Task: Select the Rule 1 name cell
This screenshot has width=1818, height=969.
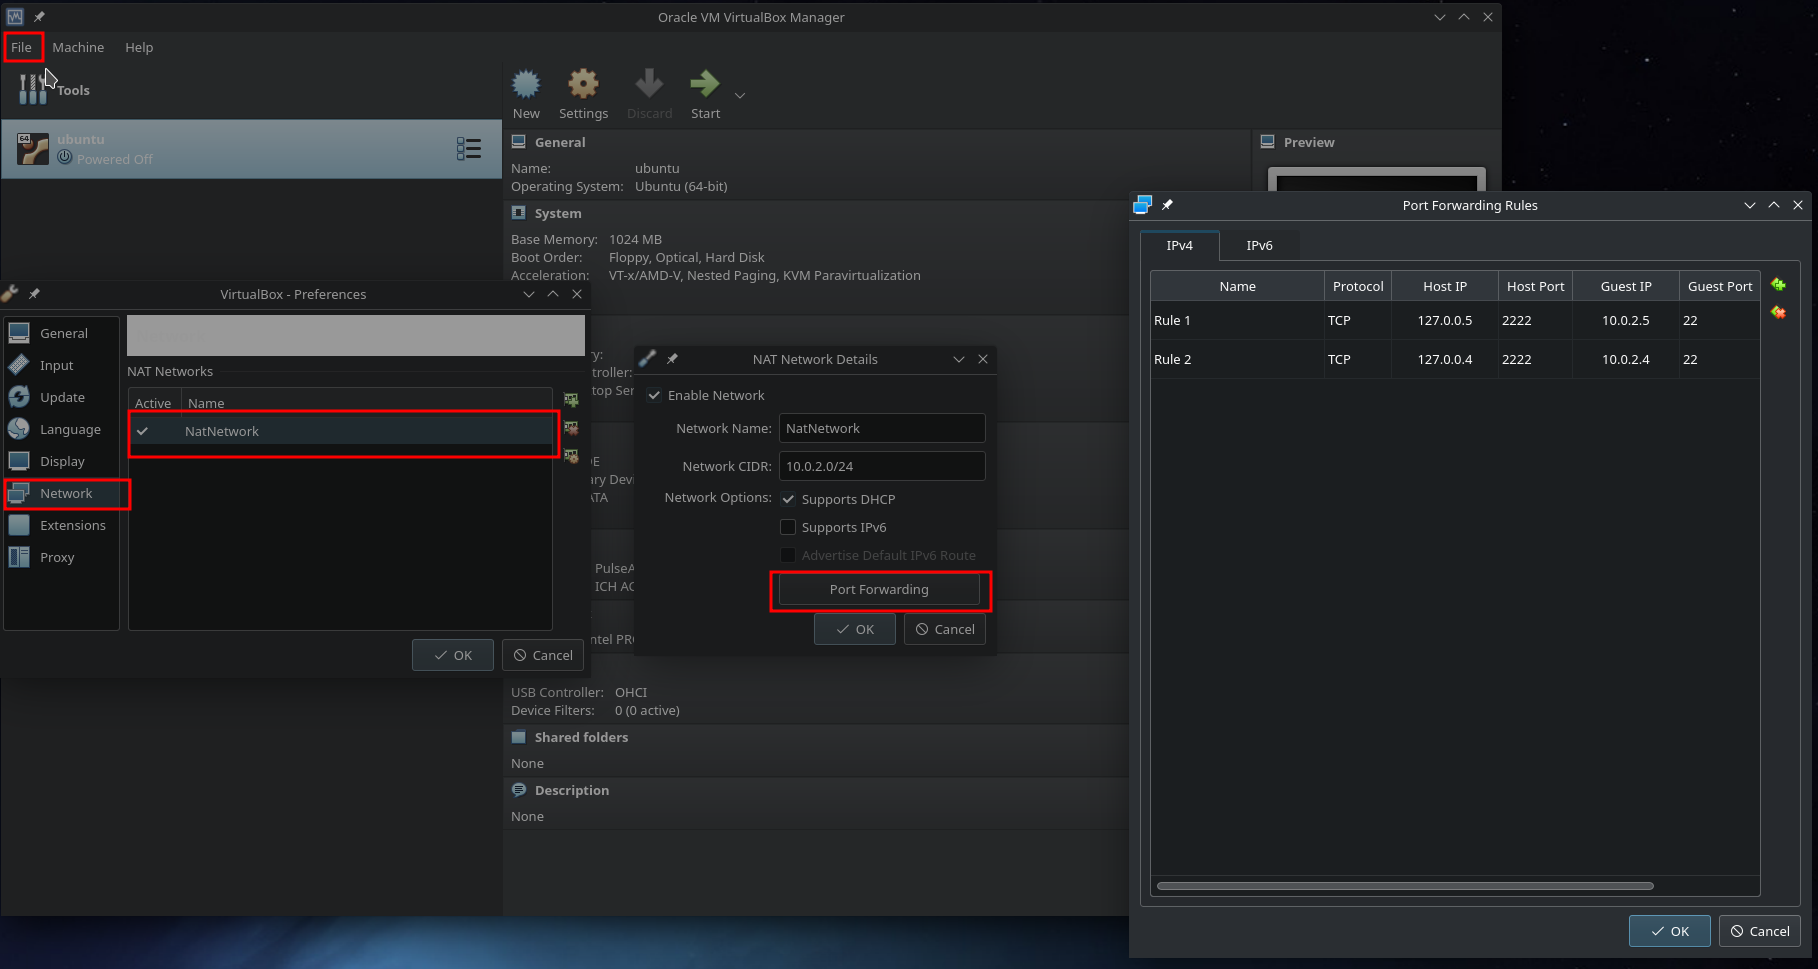Action: (1237, 320)
